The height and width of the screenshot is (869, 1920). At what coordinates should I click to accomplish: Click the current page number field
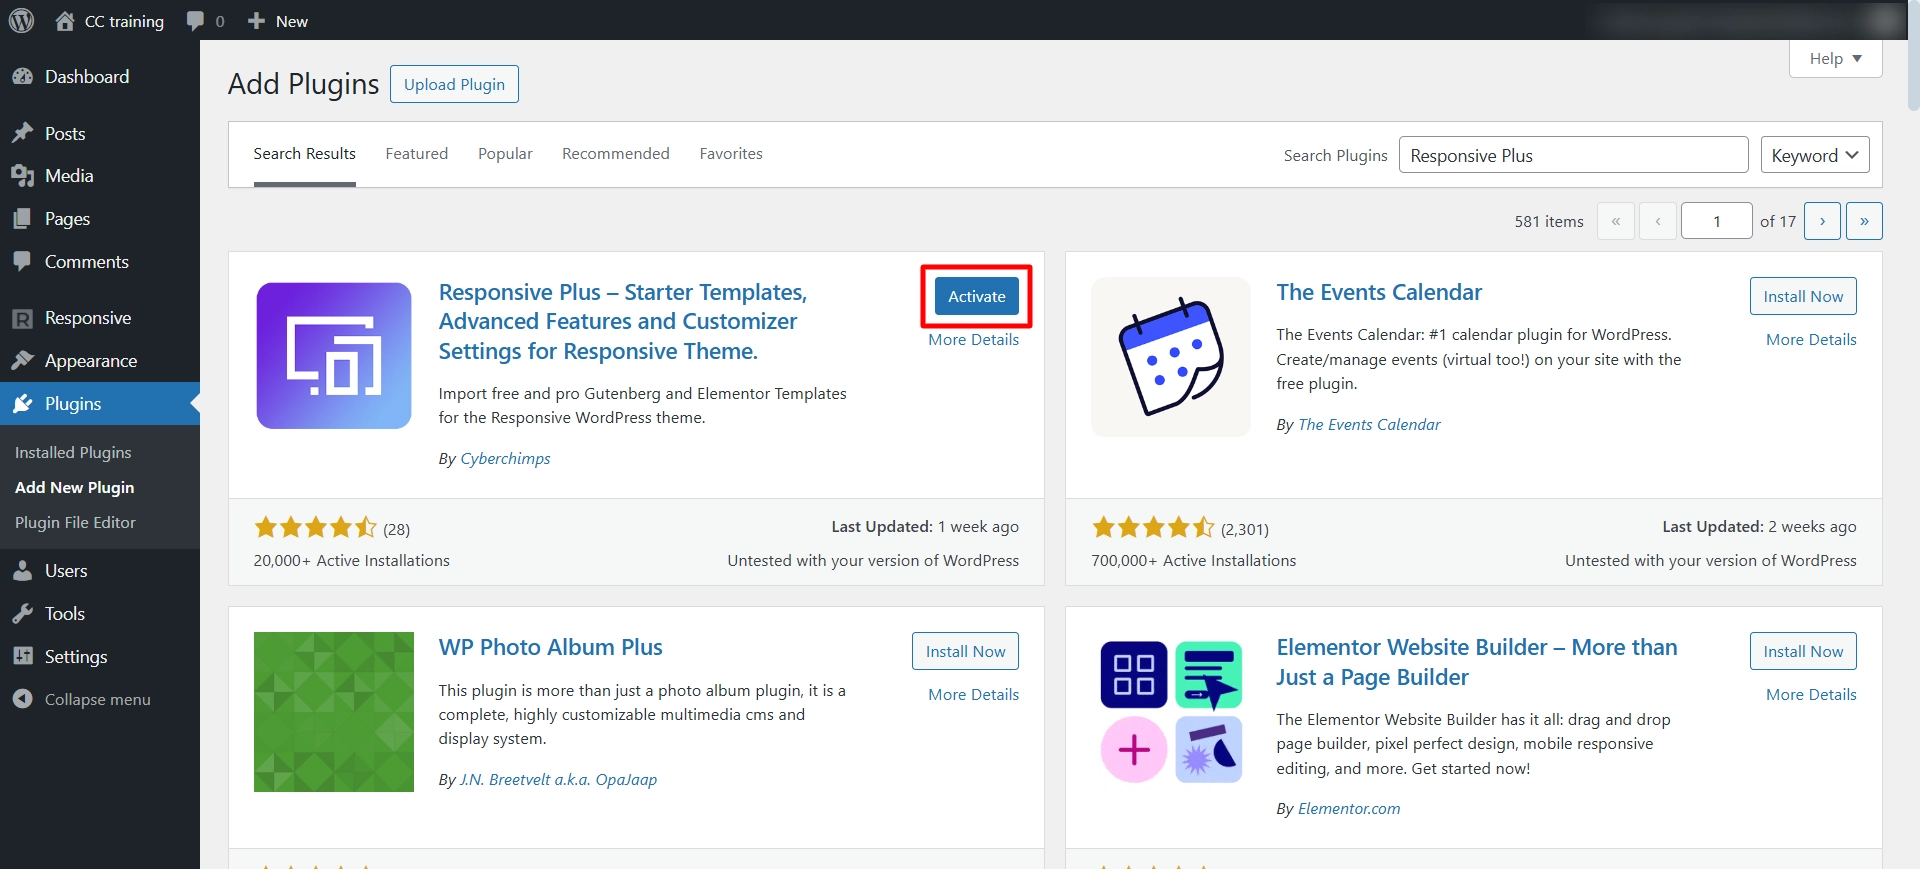(x=1717, y=221)
